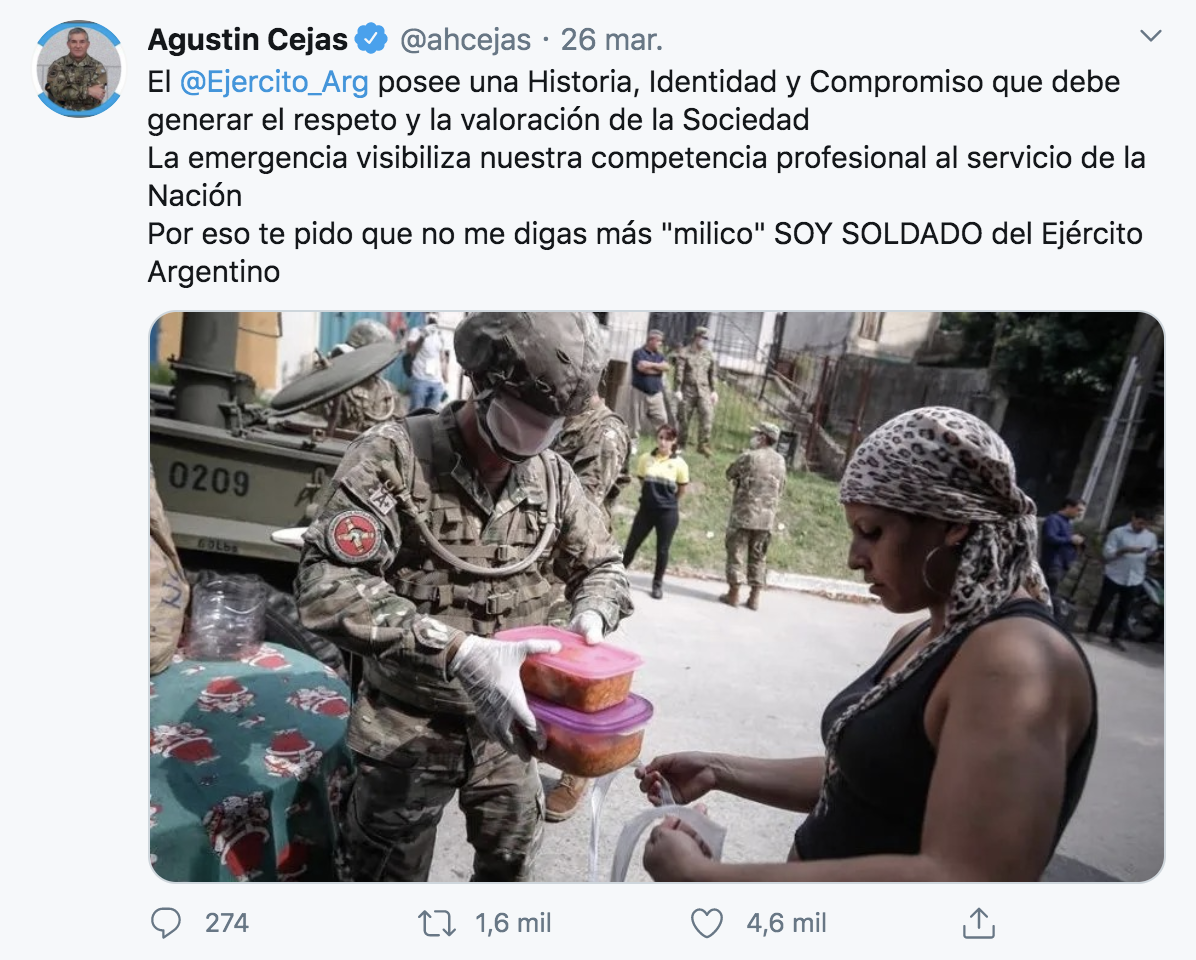Click the reply speech bubble icon

166,923
